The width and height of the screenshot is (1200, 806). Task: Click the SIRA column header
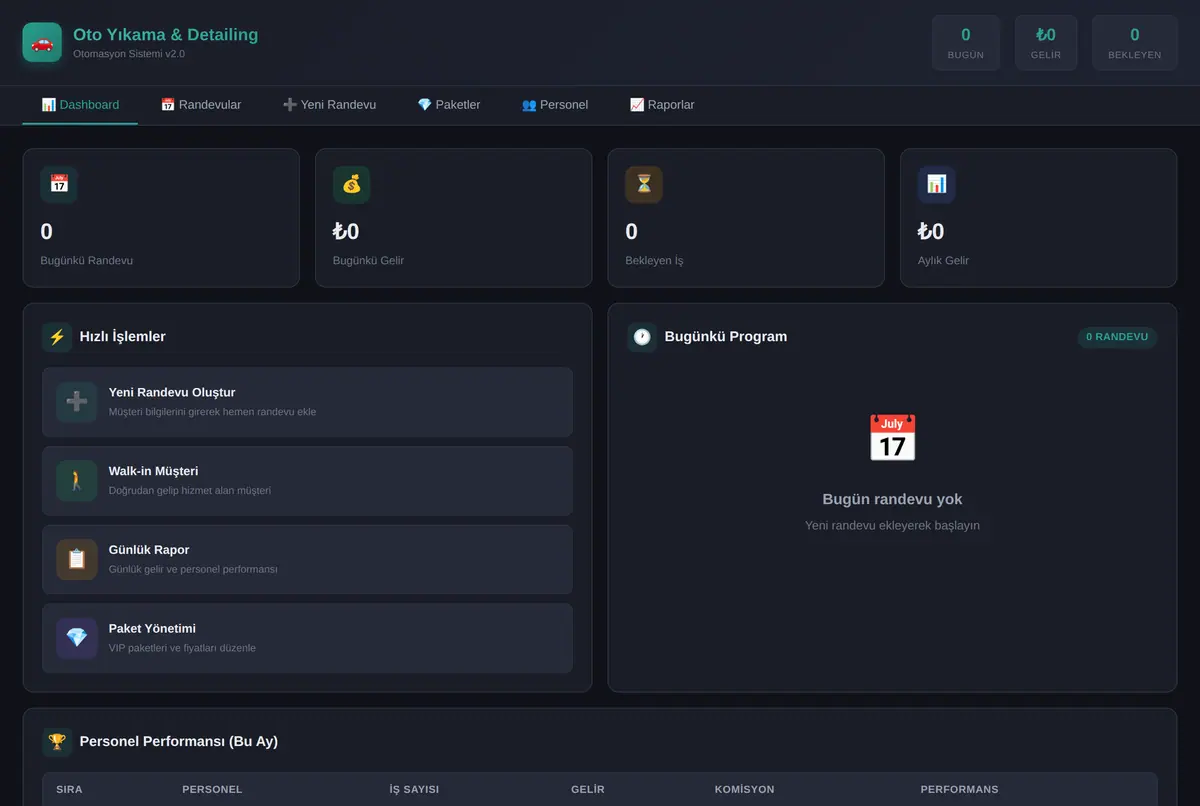coord(70,790)
